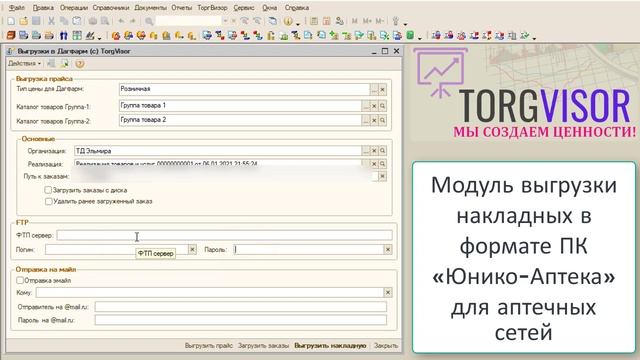Click the Print printer icon
The image size is (640, 360).
point(93,21)
